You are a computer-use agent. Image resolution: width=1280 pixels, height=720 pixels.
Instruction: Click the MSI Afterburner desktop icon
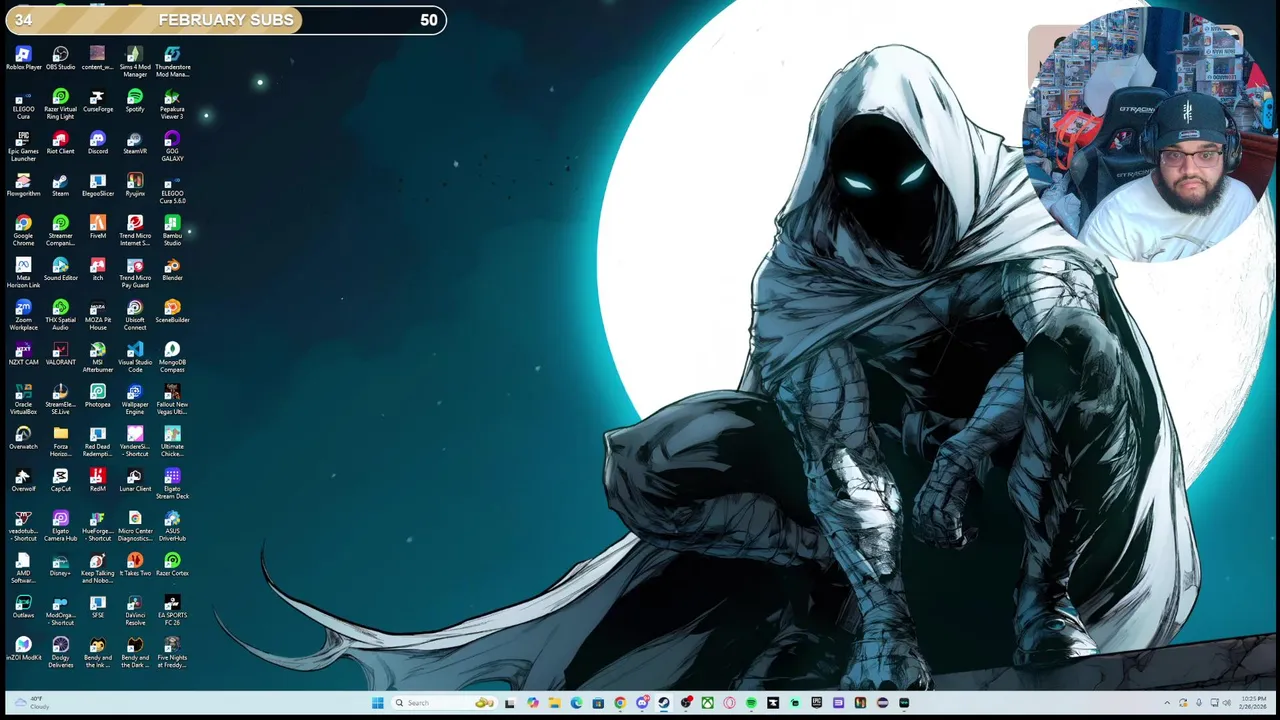[97, 357]
